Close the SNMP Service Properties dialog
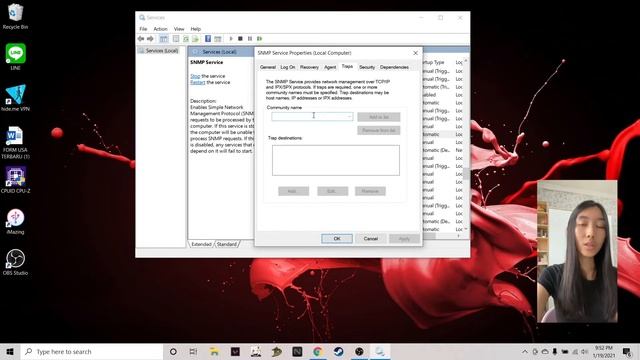The height and width of the screenshot is (360, 640). pyautogui.click(x=416, y=53)
